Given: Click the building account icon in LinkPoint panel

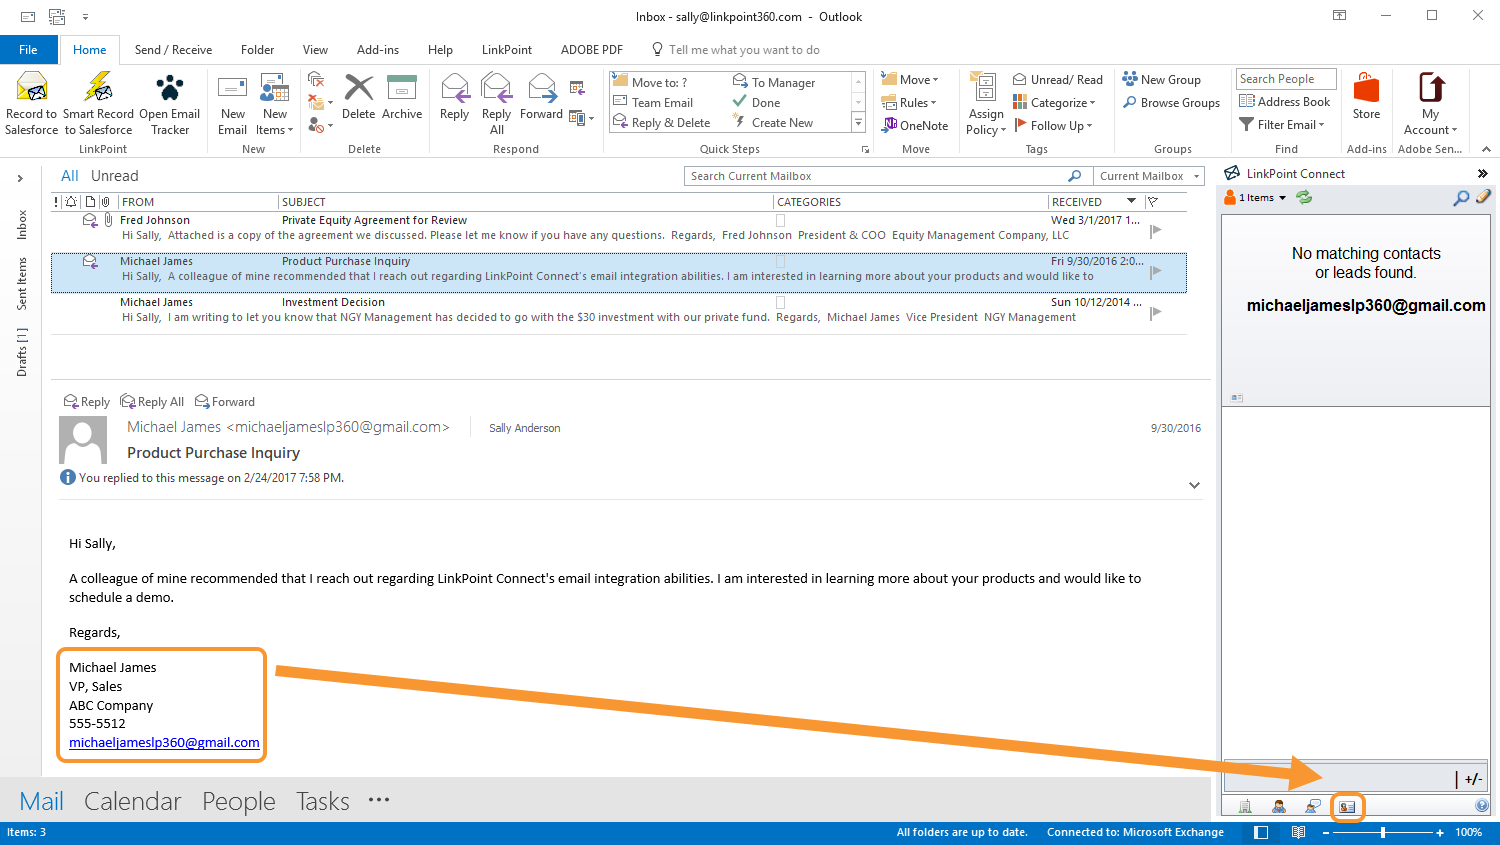Looking at the screenshot, I should tap(1245, 806).
